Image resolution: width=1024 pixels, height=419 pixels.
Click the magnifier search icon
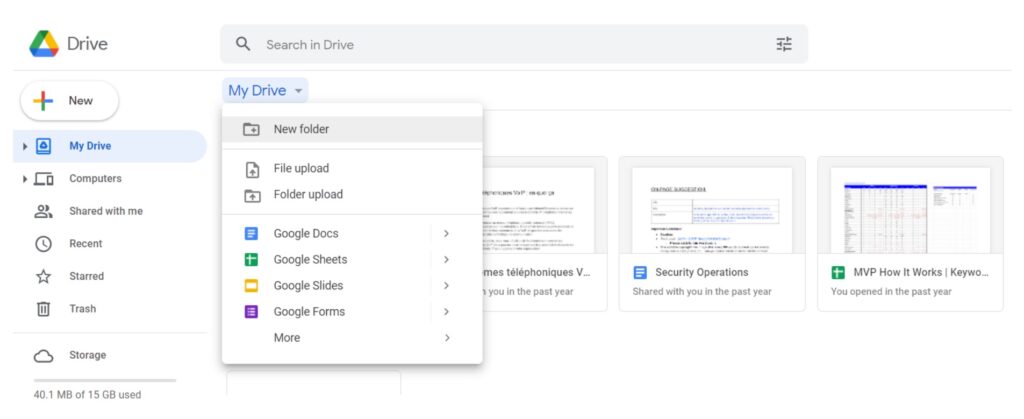point(243,44)
